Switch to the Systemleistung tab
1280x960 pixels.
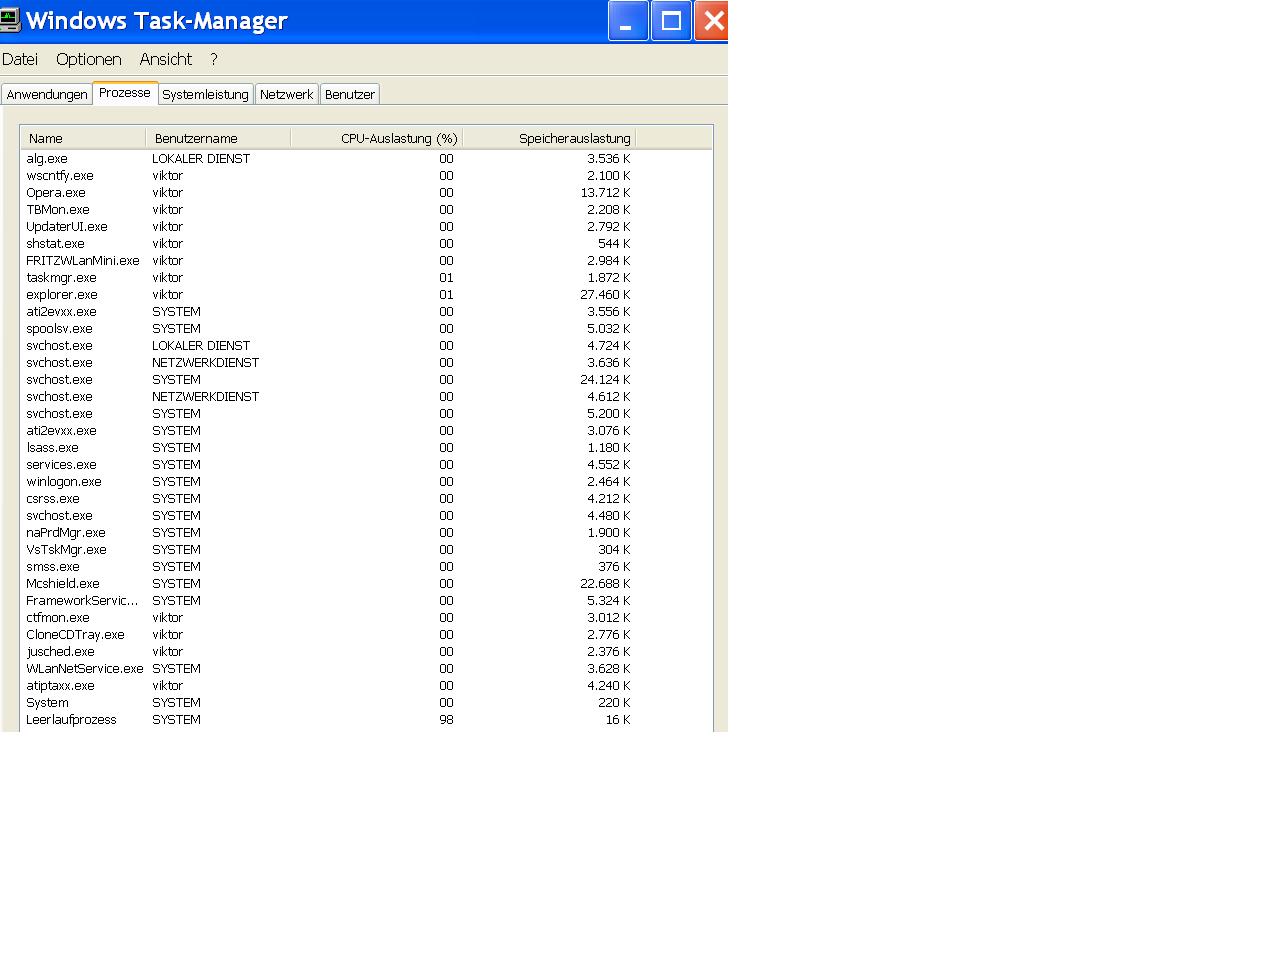(x=205, y=94)
